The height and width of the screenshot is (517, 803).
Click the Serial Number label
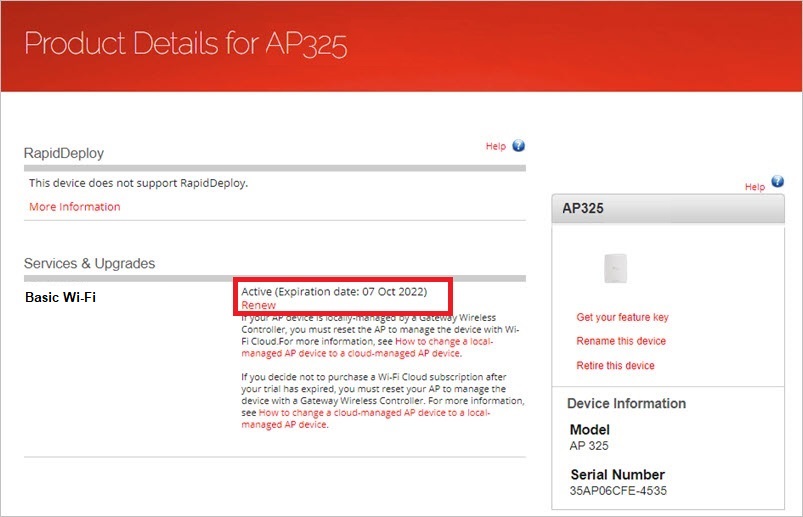point(618,475)
